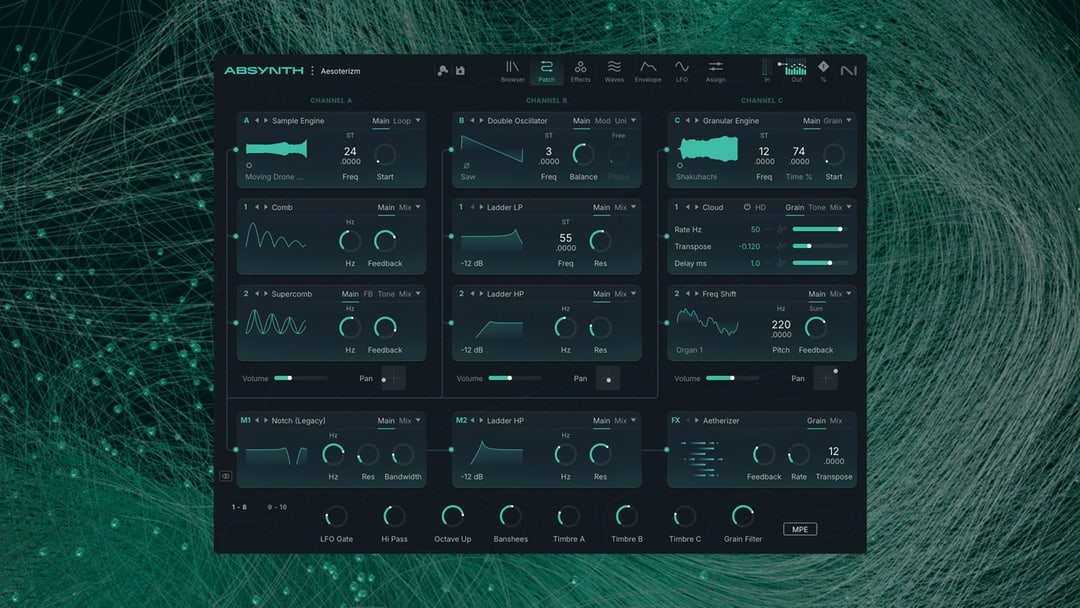Viewport: 1080px width, 608px height.
Task: Go to the LFO page
Action: pyautogui.click(x=682, y=71)
